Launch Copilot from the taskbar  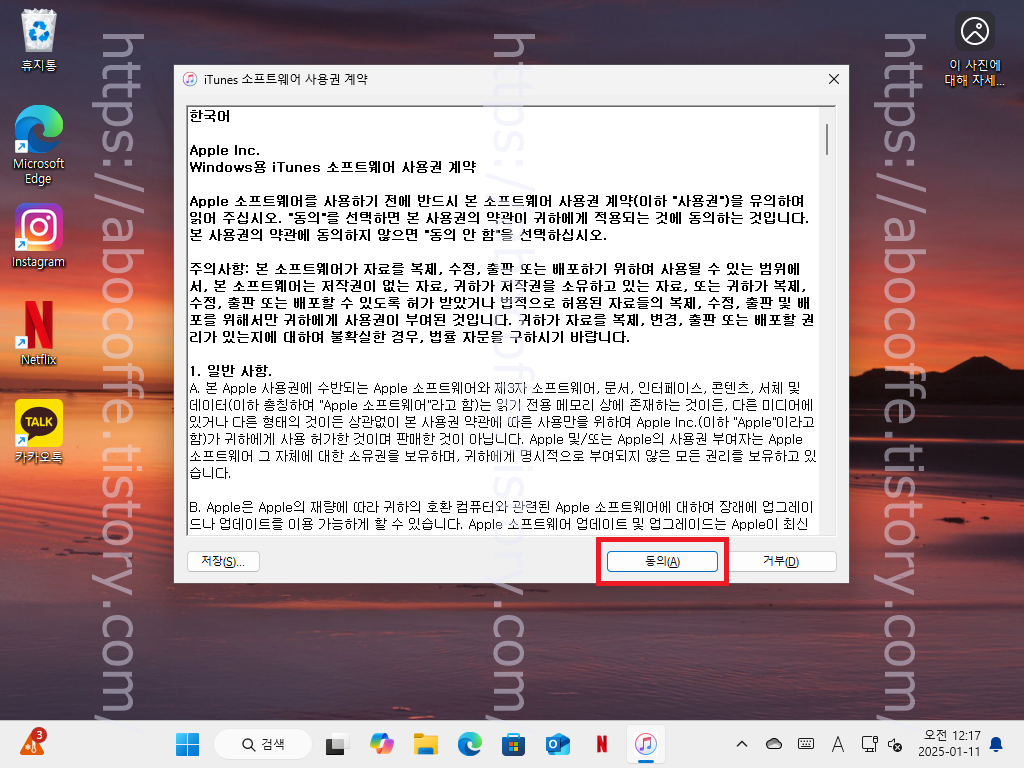tap(381, 744)
